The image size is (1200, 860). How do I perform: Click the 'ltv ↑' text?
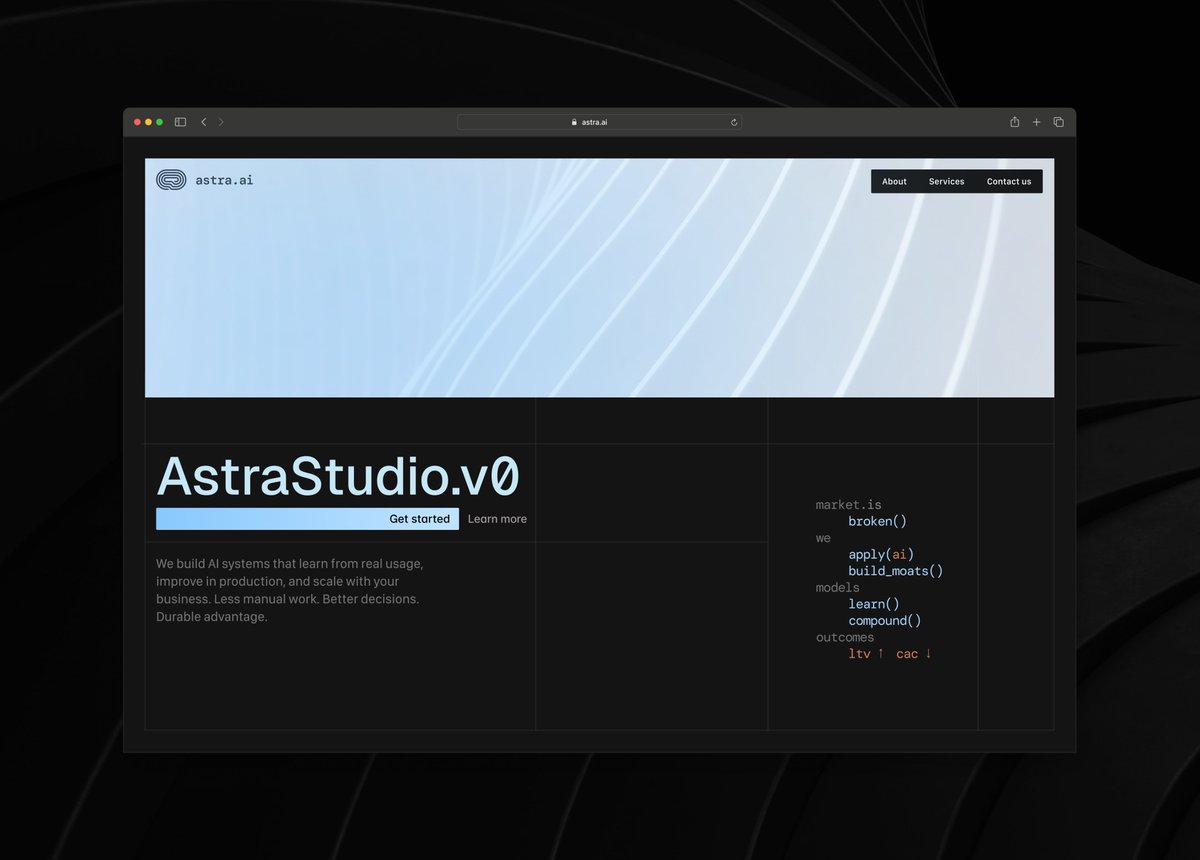coord(866,654)
